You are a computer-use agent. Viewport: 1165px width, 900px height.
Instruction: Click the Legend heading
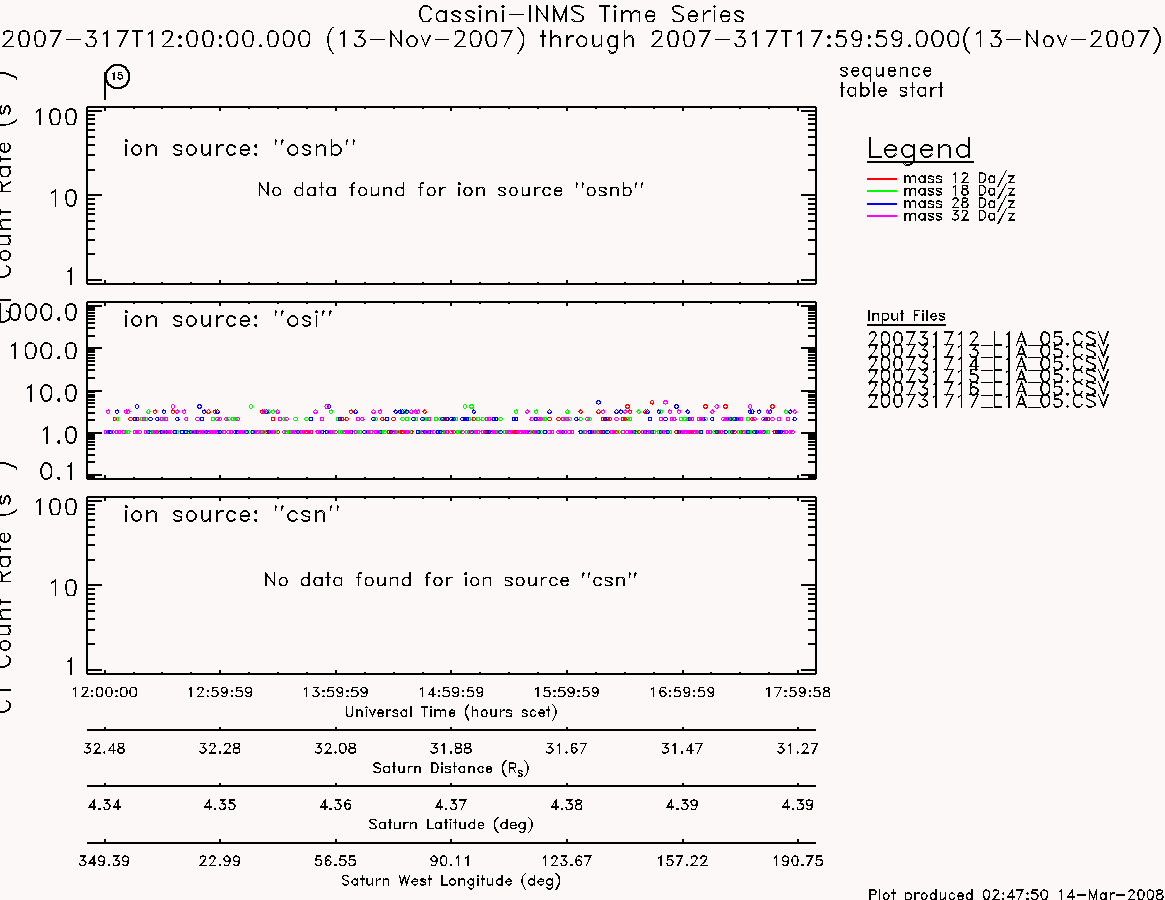tap(920, 149)
